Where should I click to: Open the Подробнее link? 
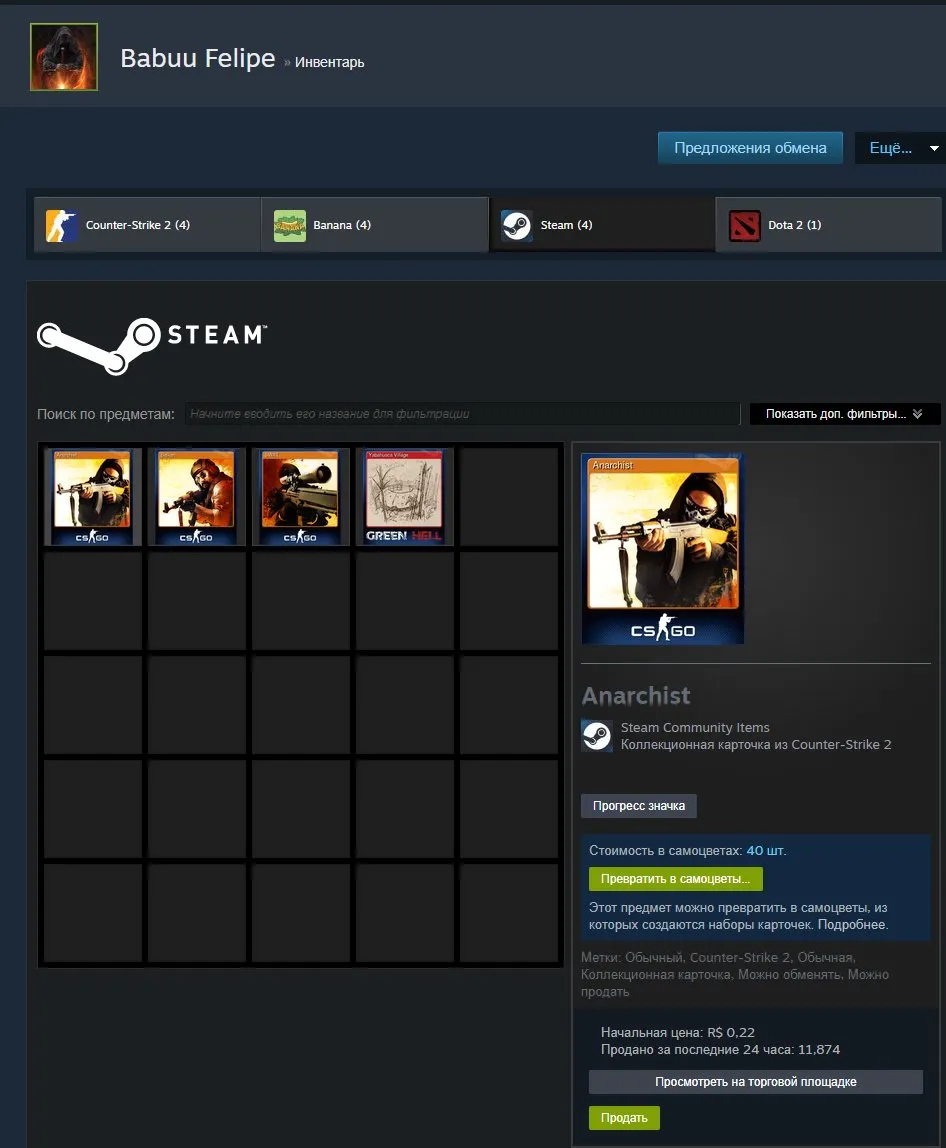852,925
